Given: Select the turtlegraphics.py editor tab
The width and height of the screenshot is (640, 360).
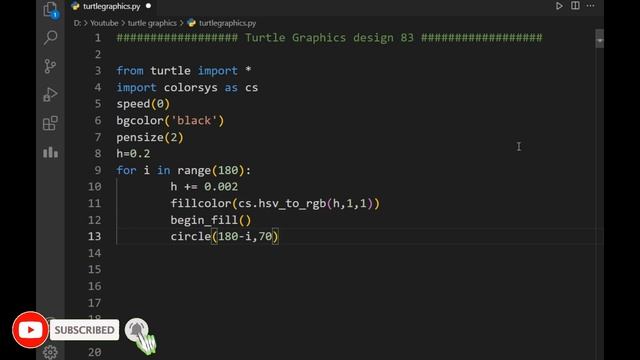Looking at the screenshot, I should [x=111, y=7].
